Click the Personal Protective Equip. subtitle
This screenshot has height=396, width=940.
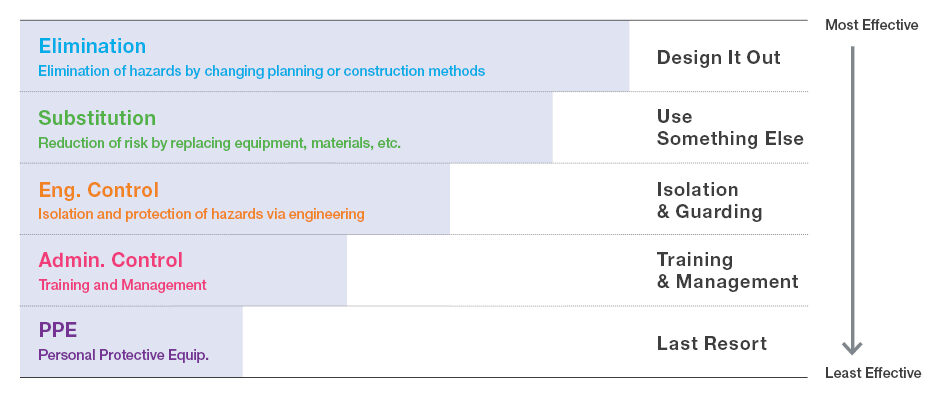[123, 355]
